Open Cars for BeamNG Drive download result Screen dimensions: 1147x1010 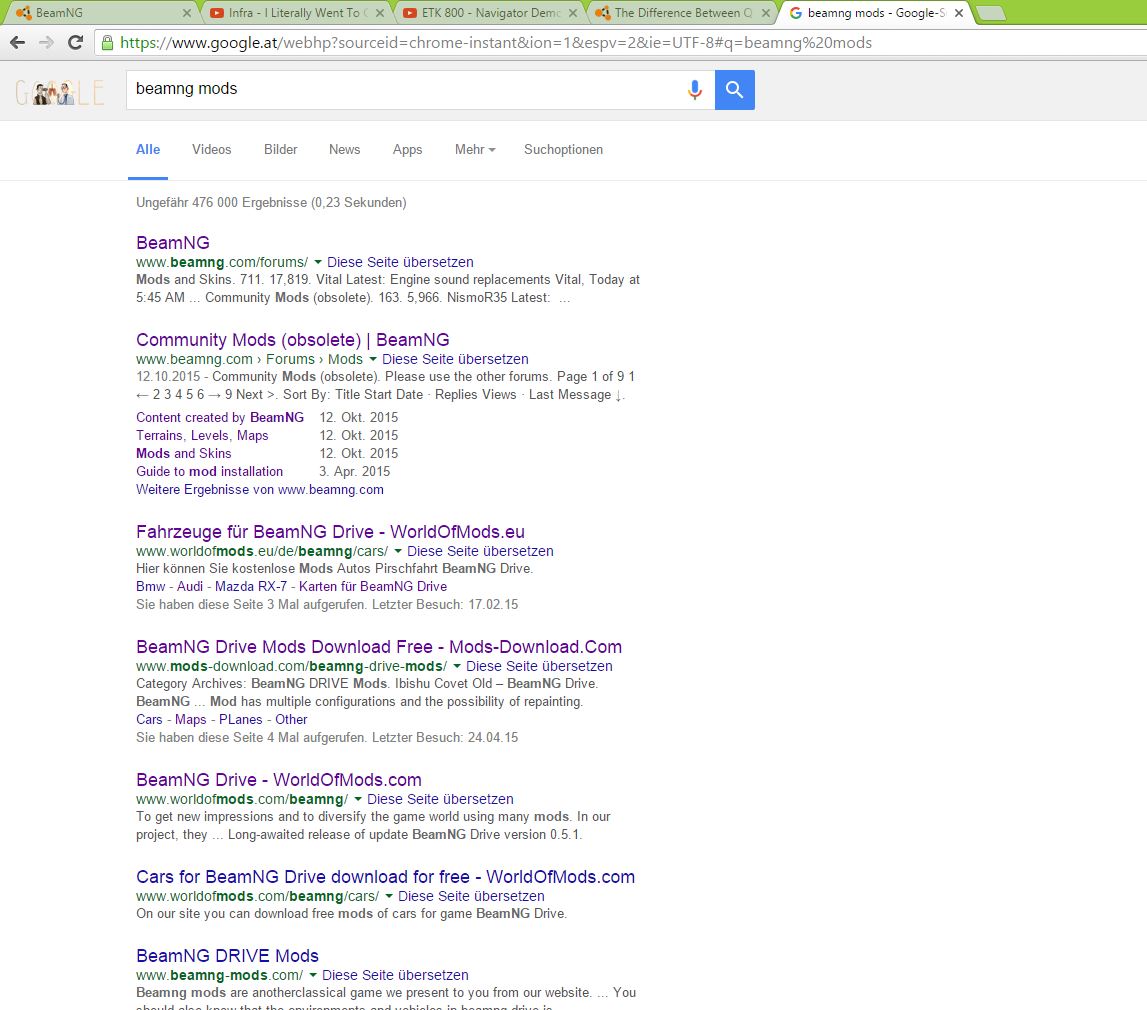point(386,877)
